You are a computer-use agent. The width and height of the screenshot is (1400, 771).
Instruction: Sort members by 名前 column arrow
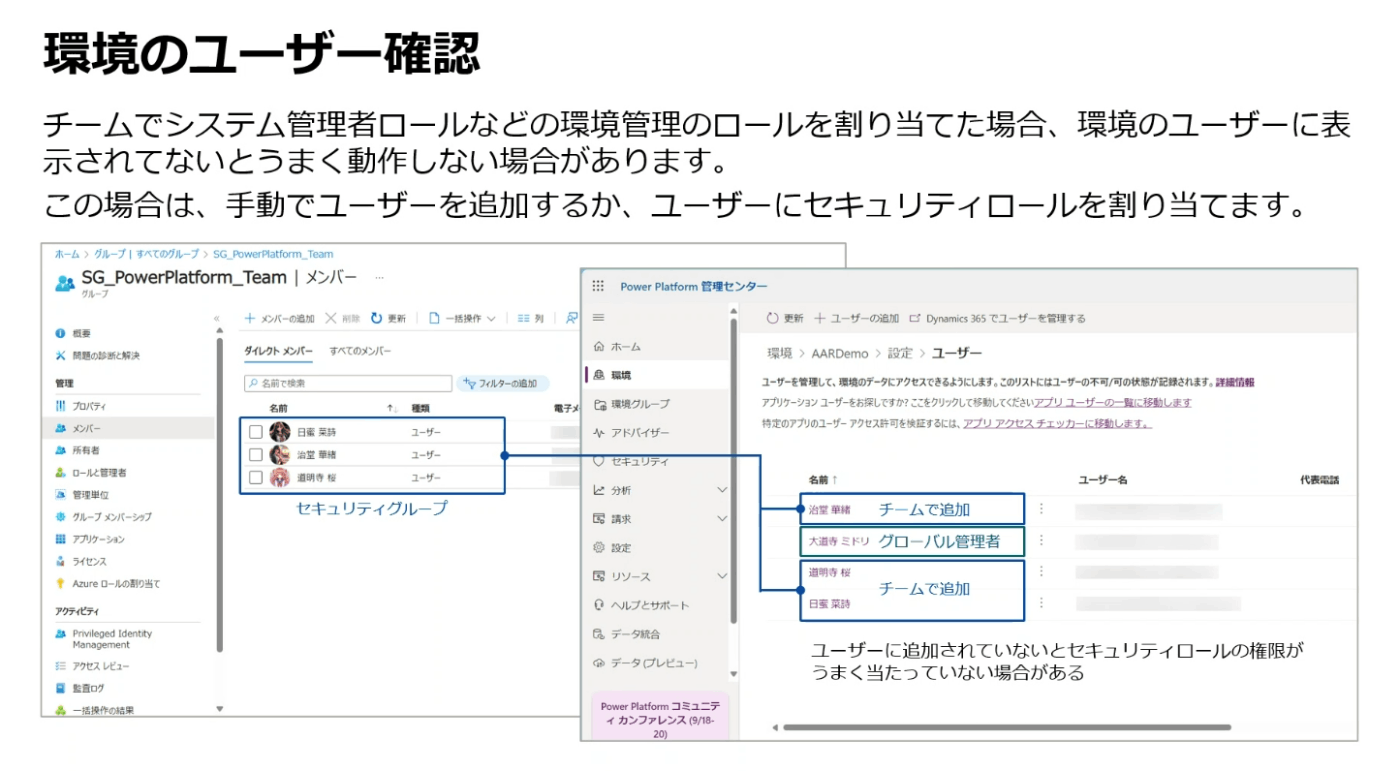(391, 408)
